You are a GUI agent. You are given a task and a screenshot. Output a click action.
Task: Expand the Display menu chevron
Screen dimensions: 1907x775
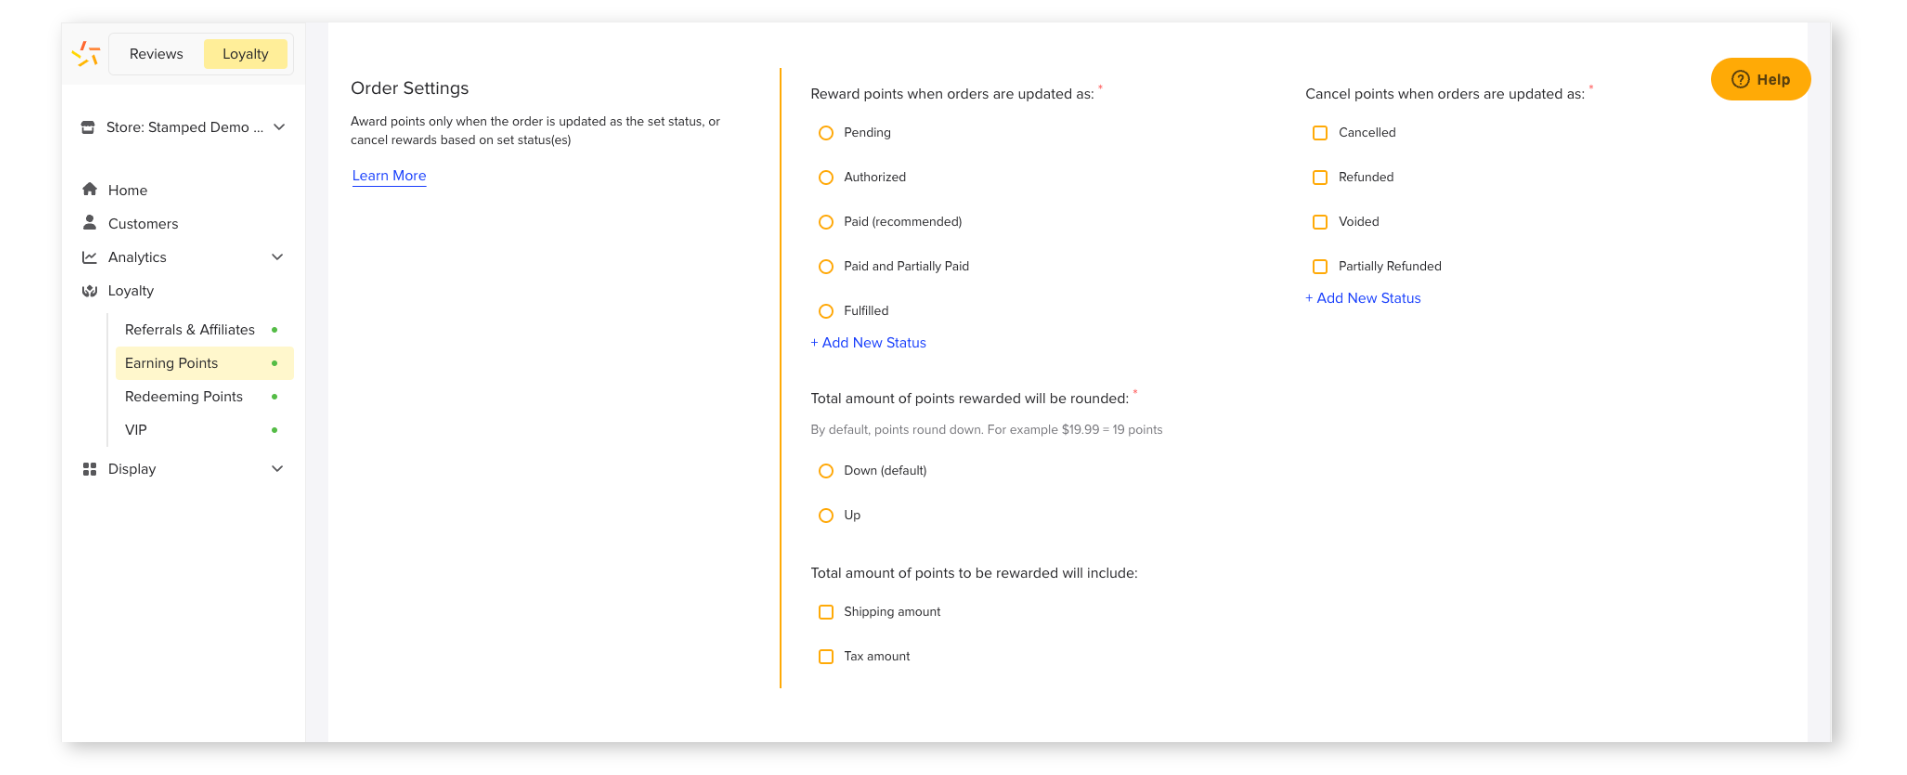tap(278, 469)
